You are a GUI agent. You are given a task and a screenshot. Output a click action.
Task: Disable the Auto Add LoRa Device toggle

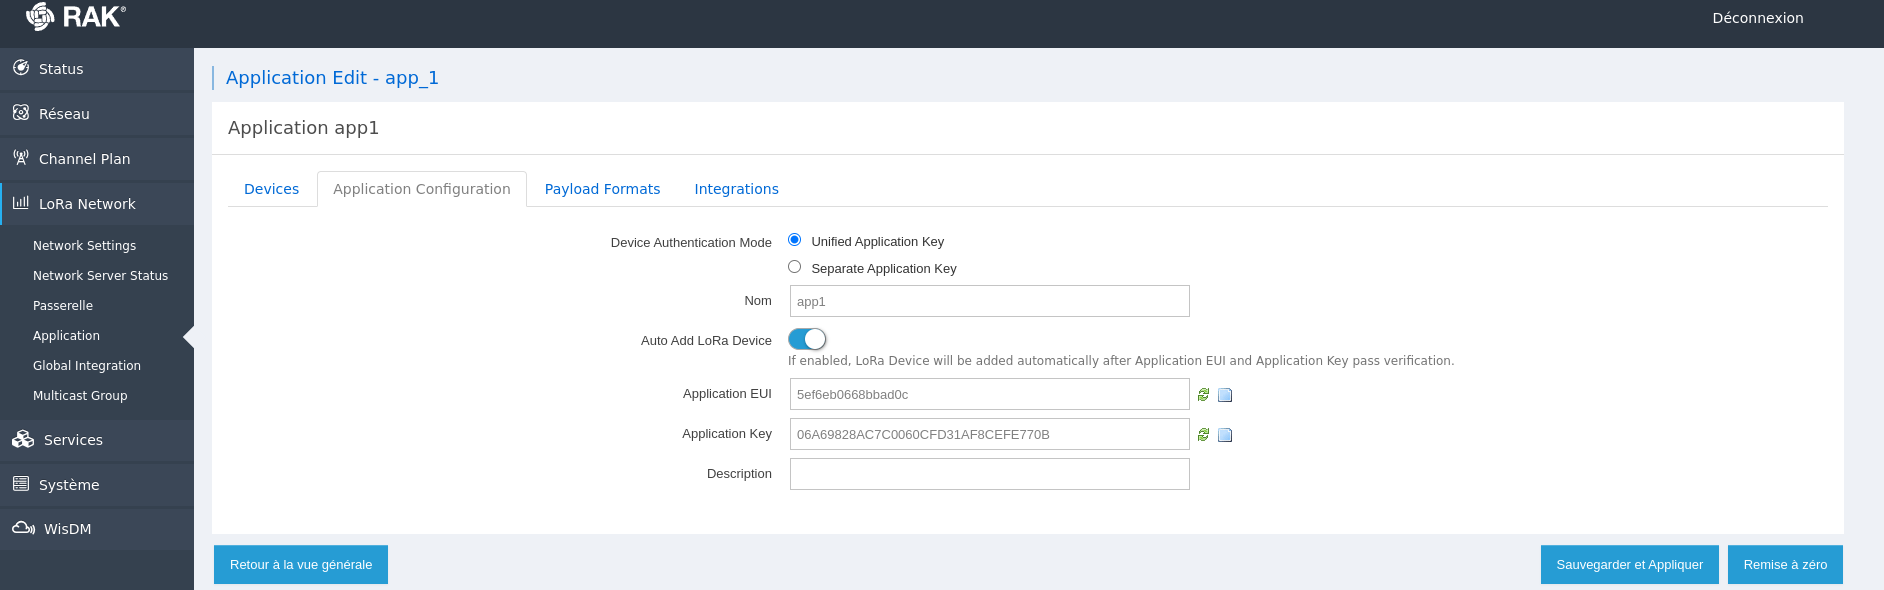tap(807, 339)
